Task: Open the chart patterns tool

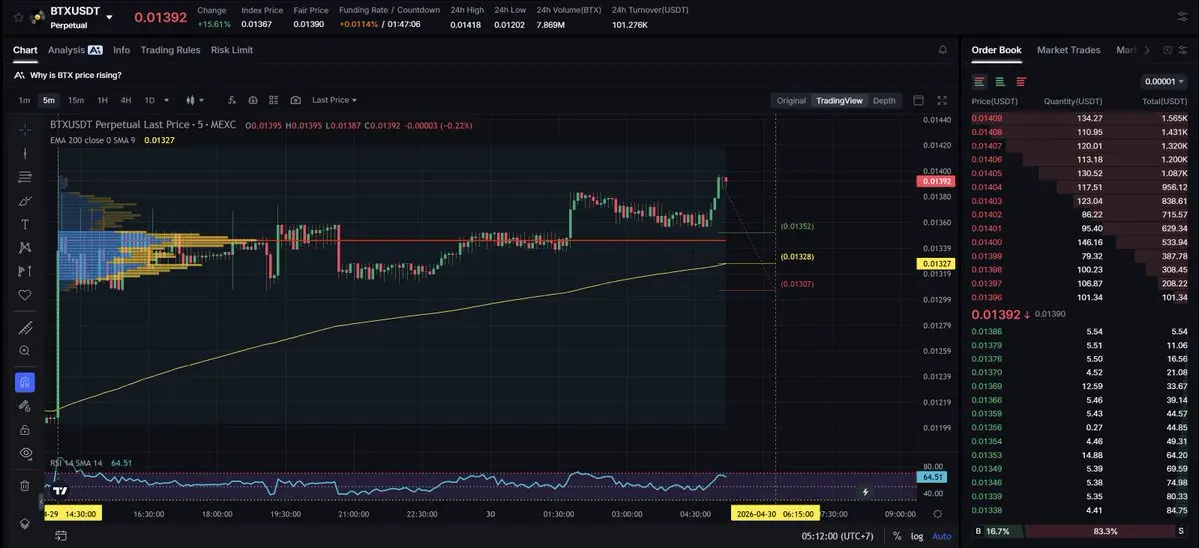Action: (x=24, y=248)
